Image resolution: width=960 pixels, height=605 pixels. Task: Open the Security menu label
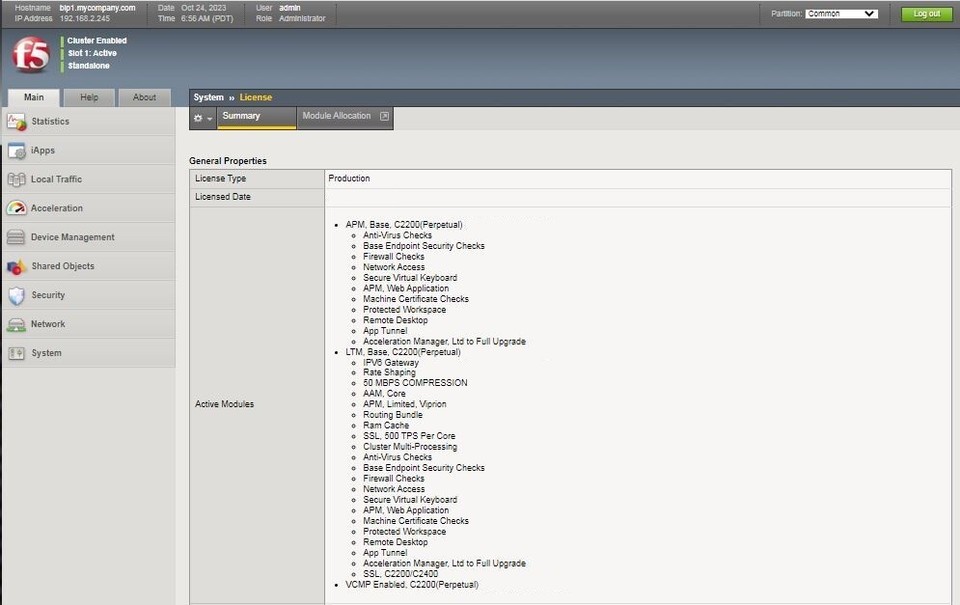(48, 295)
